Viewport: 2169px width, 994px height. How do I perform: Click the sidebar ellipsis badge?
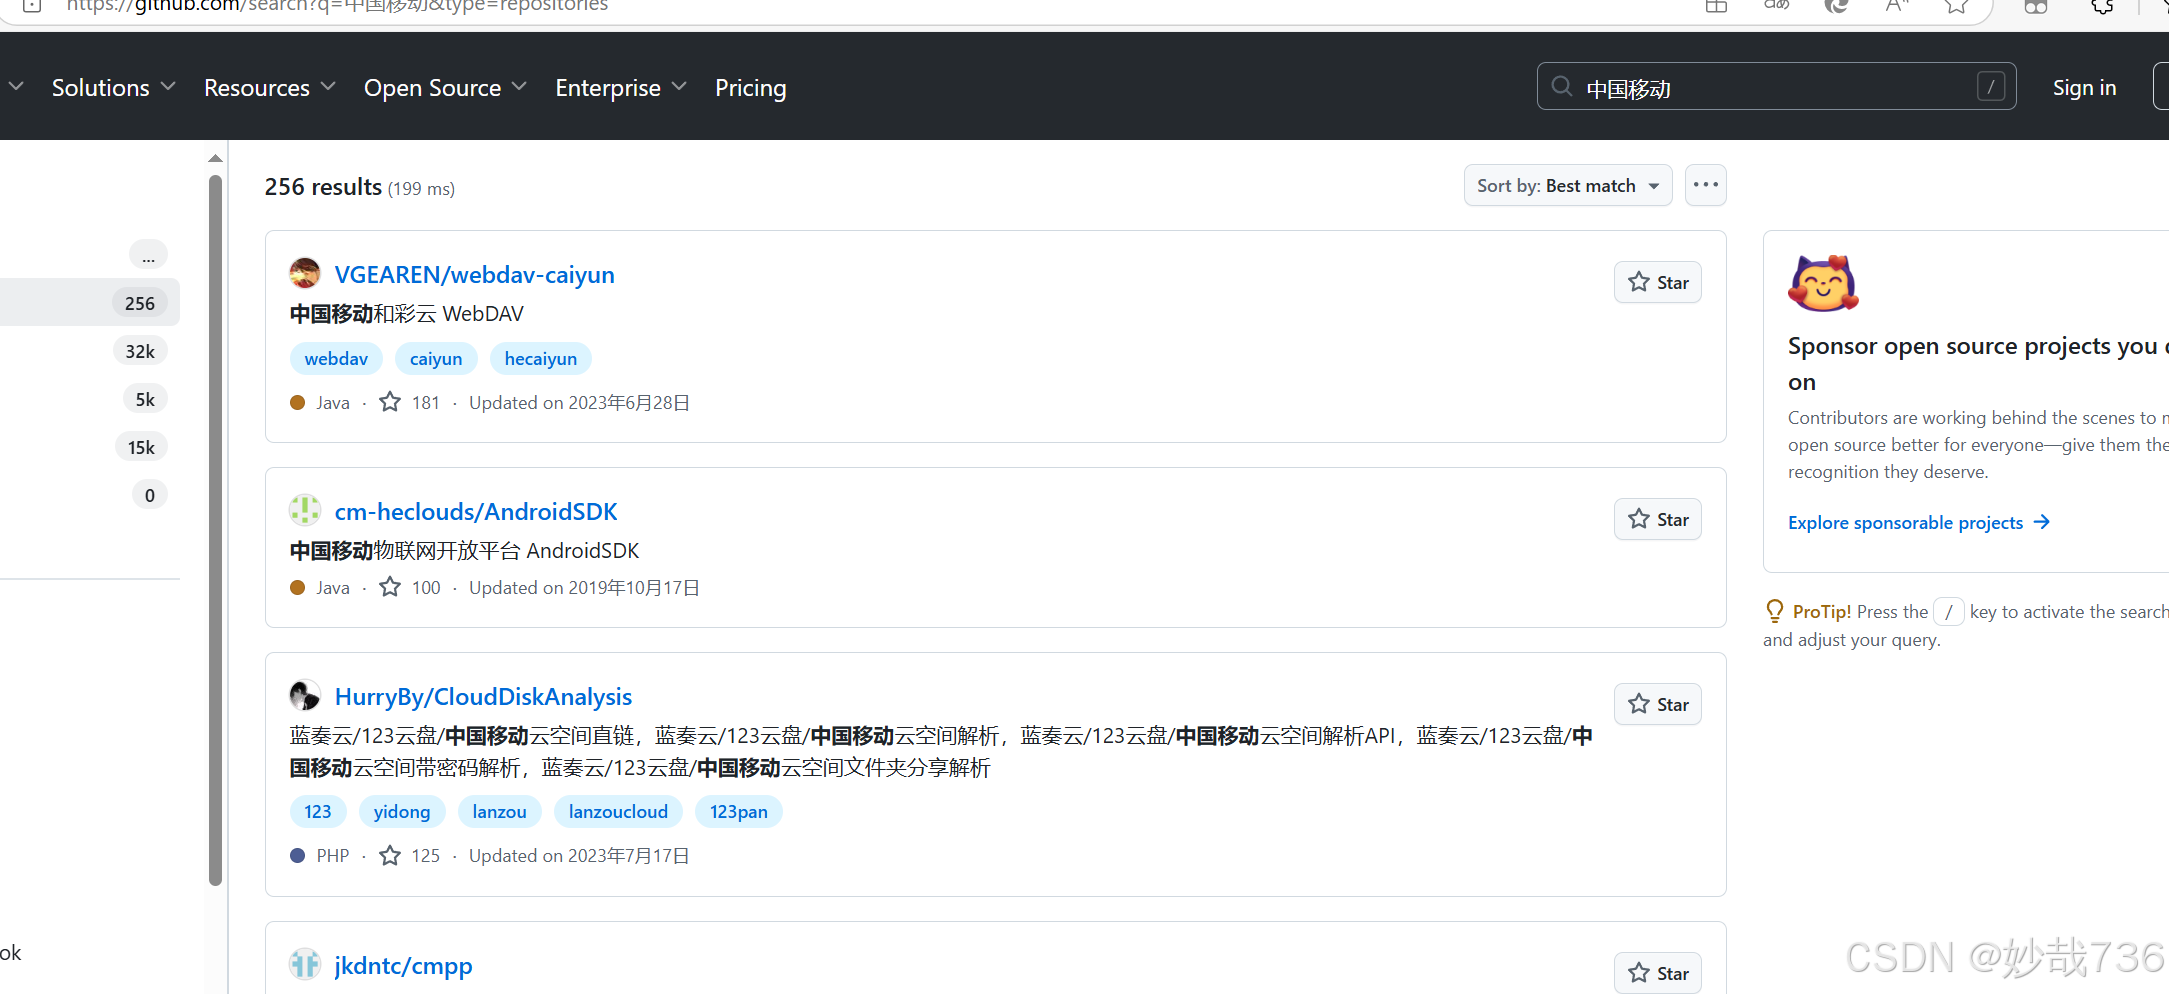click(x=148, y=255)
